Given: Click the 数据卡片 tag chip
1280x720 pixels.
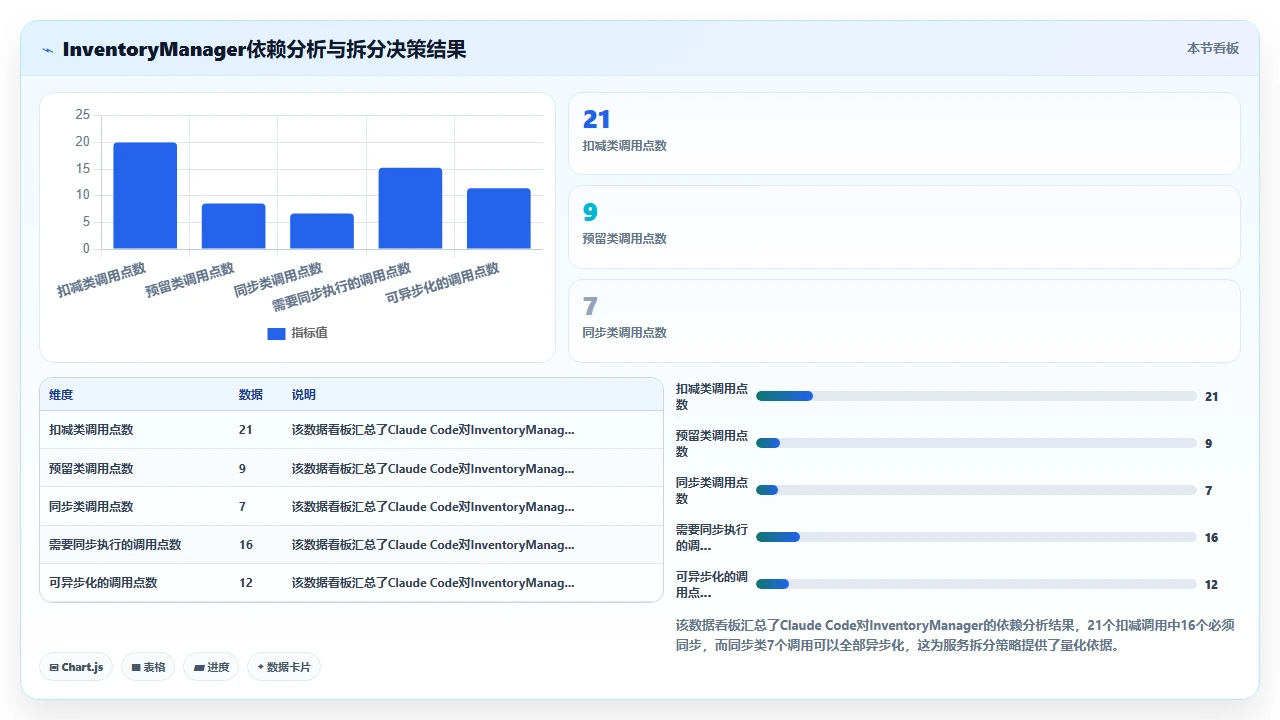Looking at the screenshot, I should pos(284,667).
